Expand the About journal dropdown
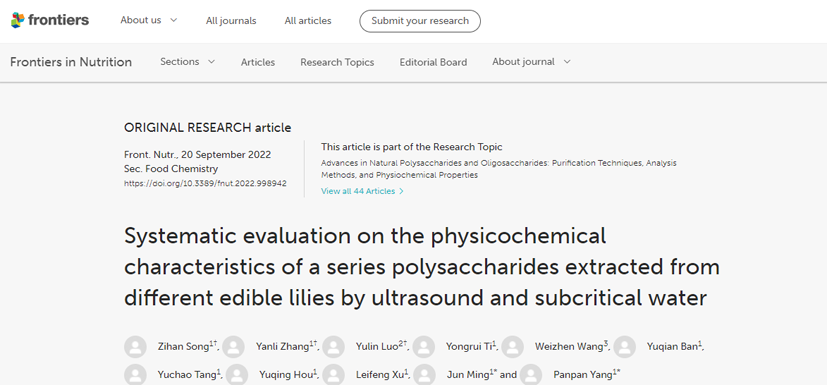The image size is (827, 385). tap(532, 62)
